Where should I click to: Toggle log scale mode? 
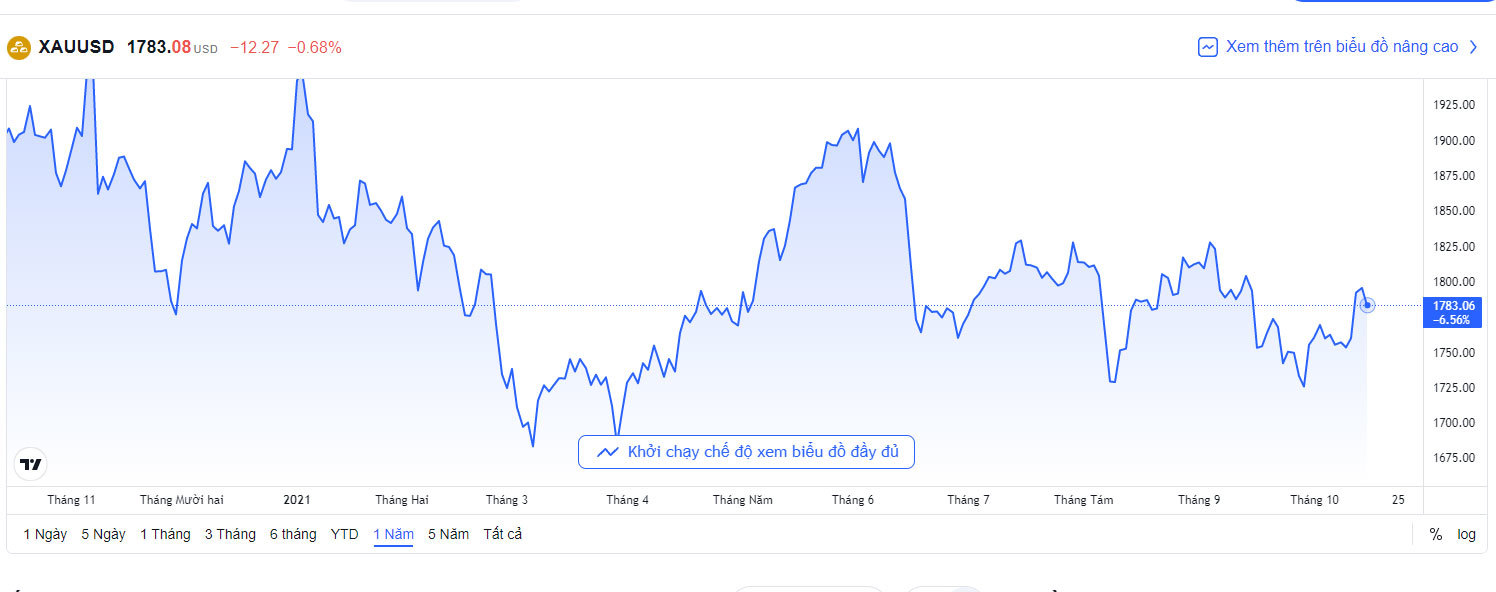click(1466, 534)
